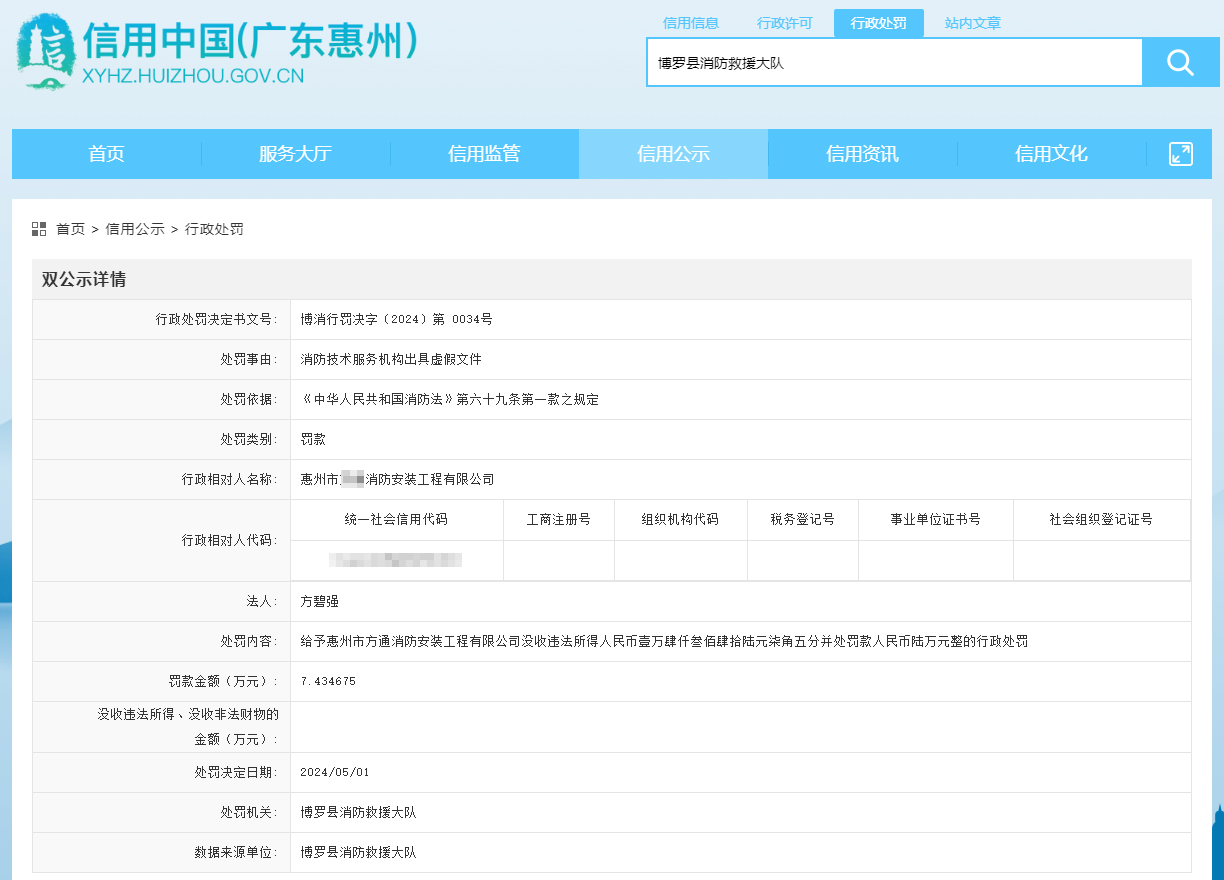Click the 处罚内容 label
The height and width of the screenshot is (880, 1224).
(250, 642)
